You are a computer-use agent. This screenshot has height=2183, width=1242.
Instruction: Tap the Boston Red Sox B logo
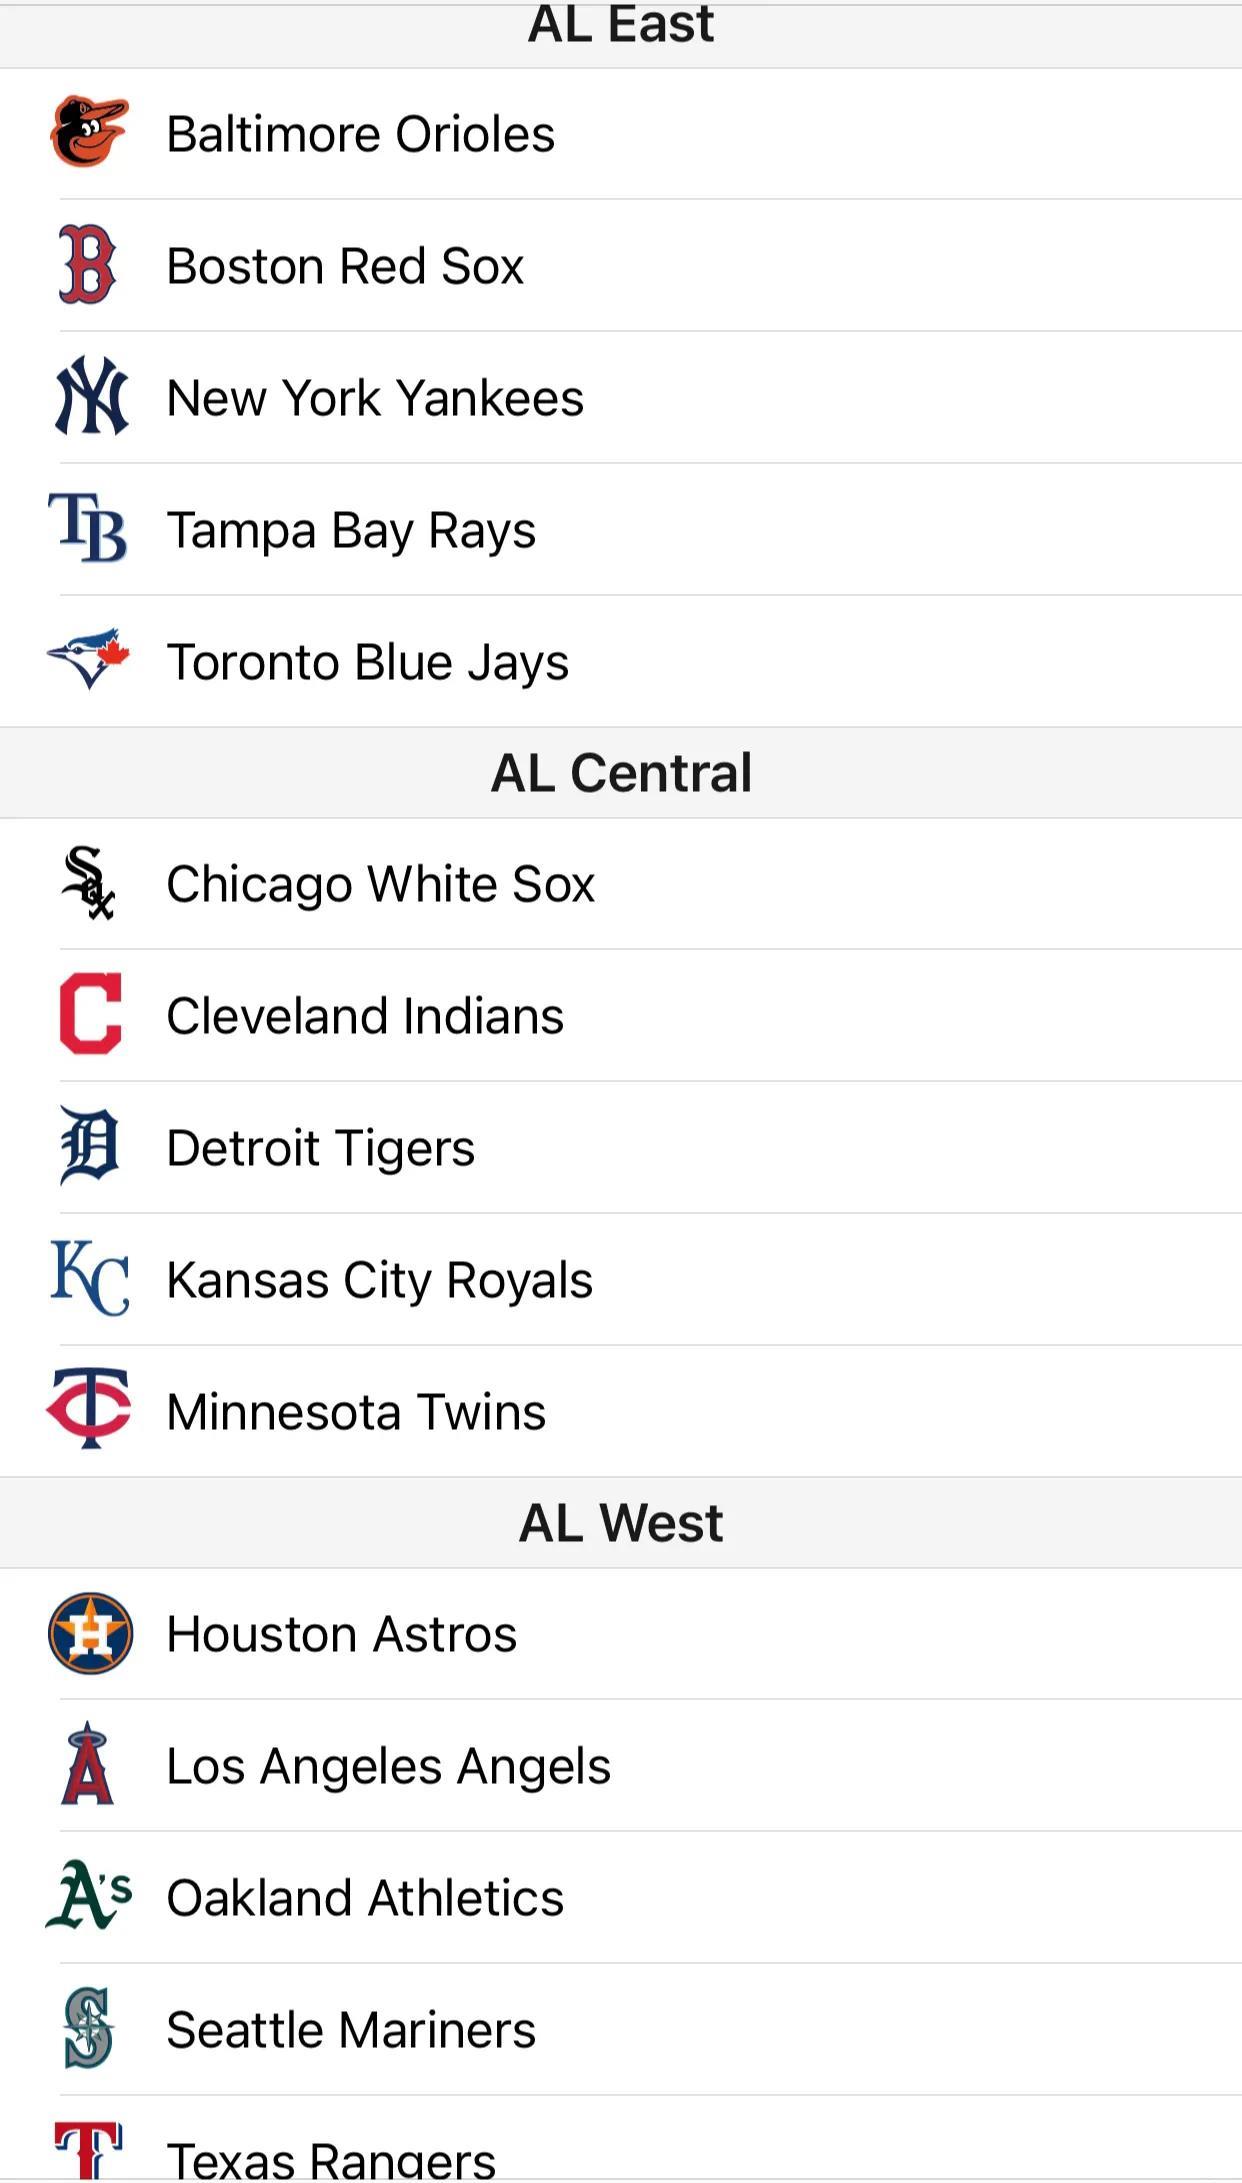pos(88,265)
